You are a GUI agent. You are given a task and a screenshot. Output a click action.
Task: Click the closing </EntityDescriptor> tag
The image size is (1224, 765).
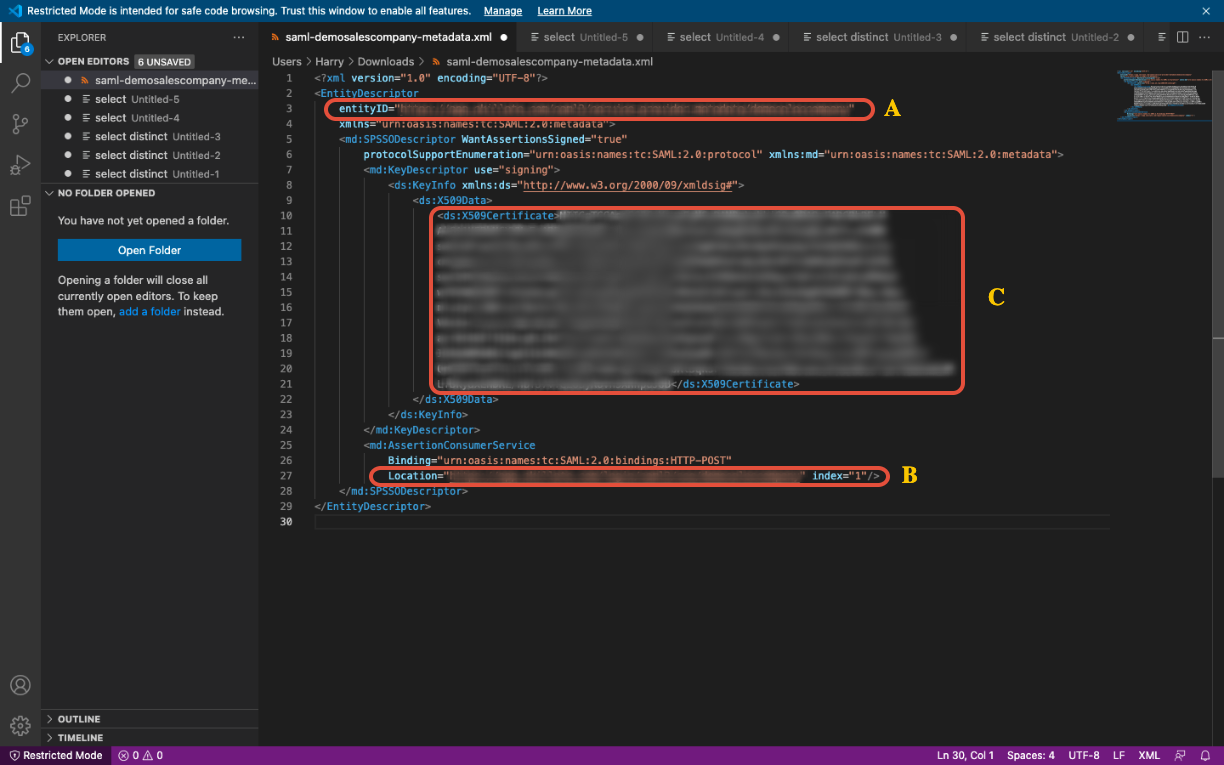pyautogui.click(x=373, y=507)
